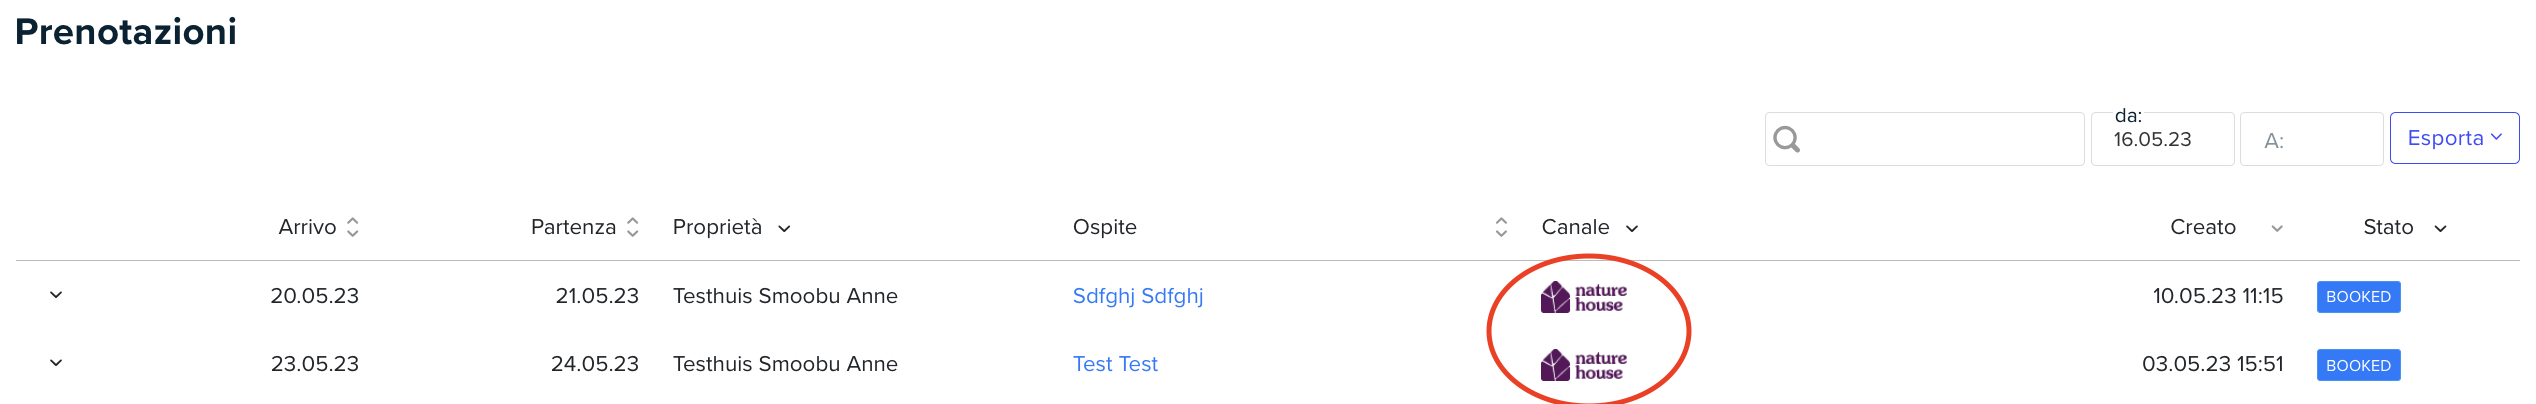Open the Canale filter dropdown

pos(1632,229)
